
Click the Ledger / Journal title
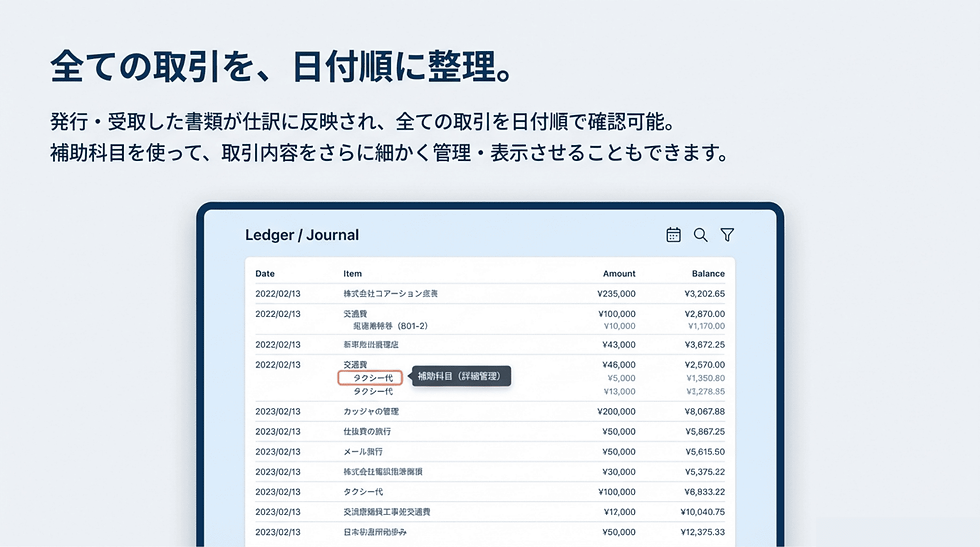[302, 235]
